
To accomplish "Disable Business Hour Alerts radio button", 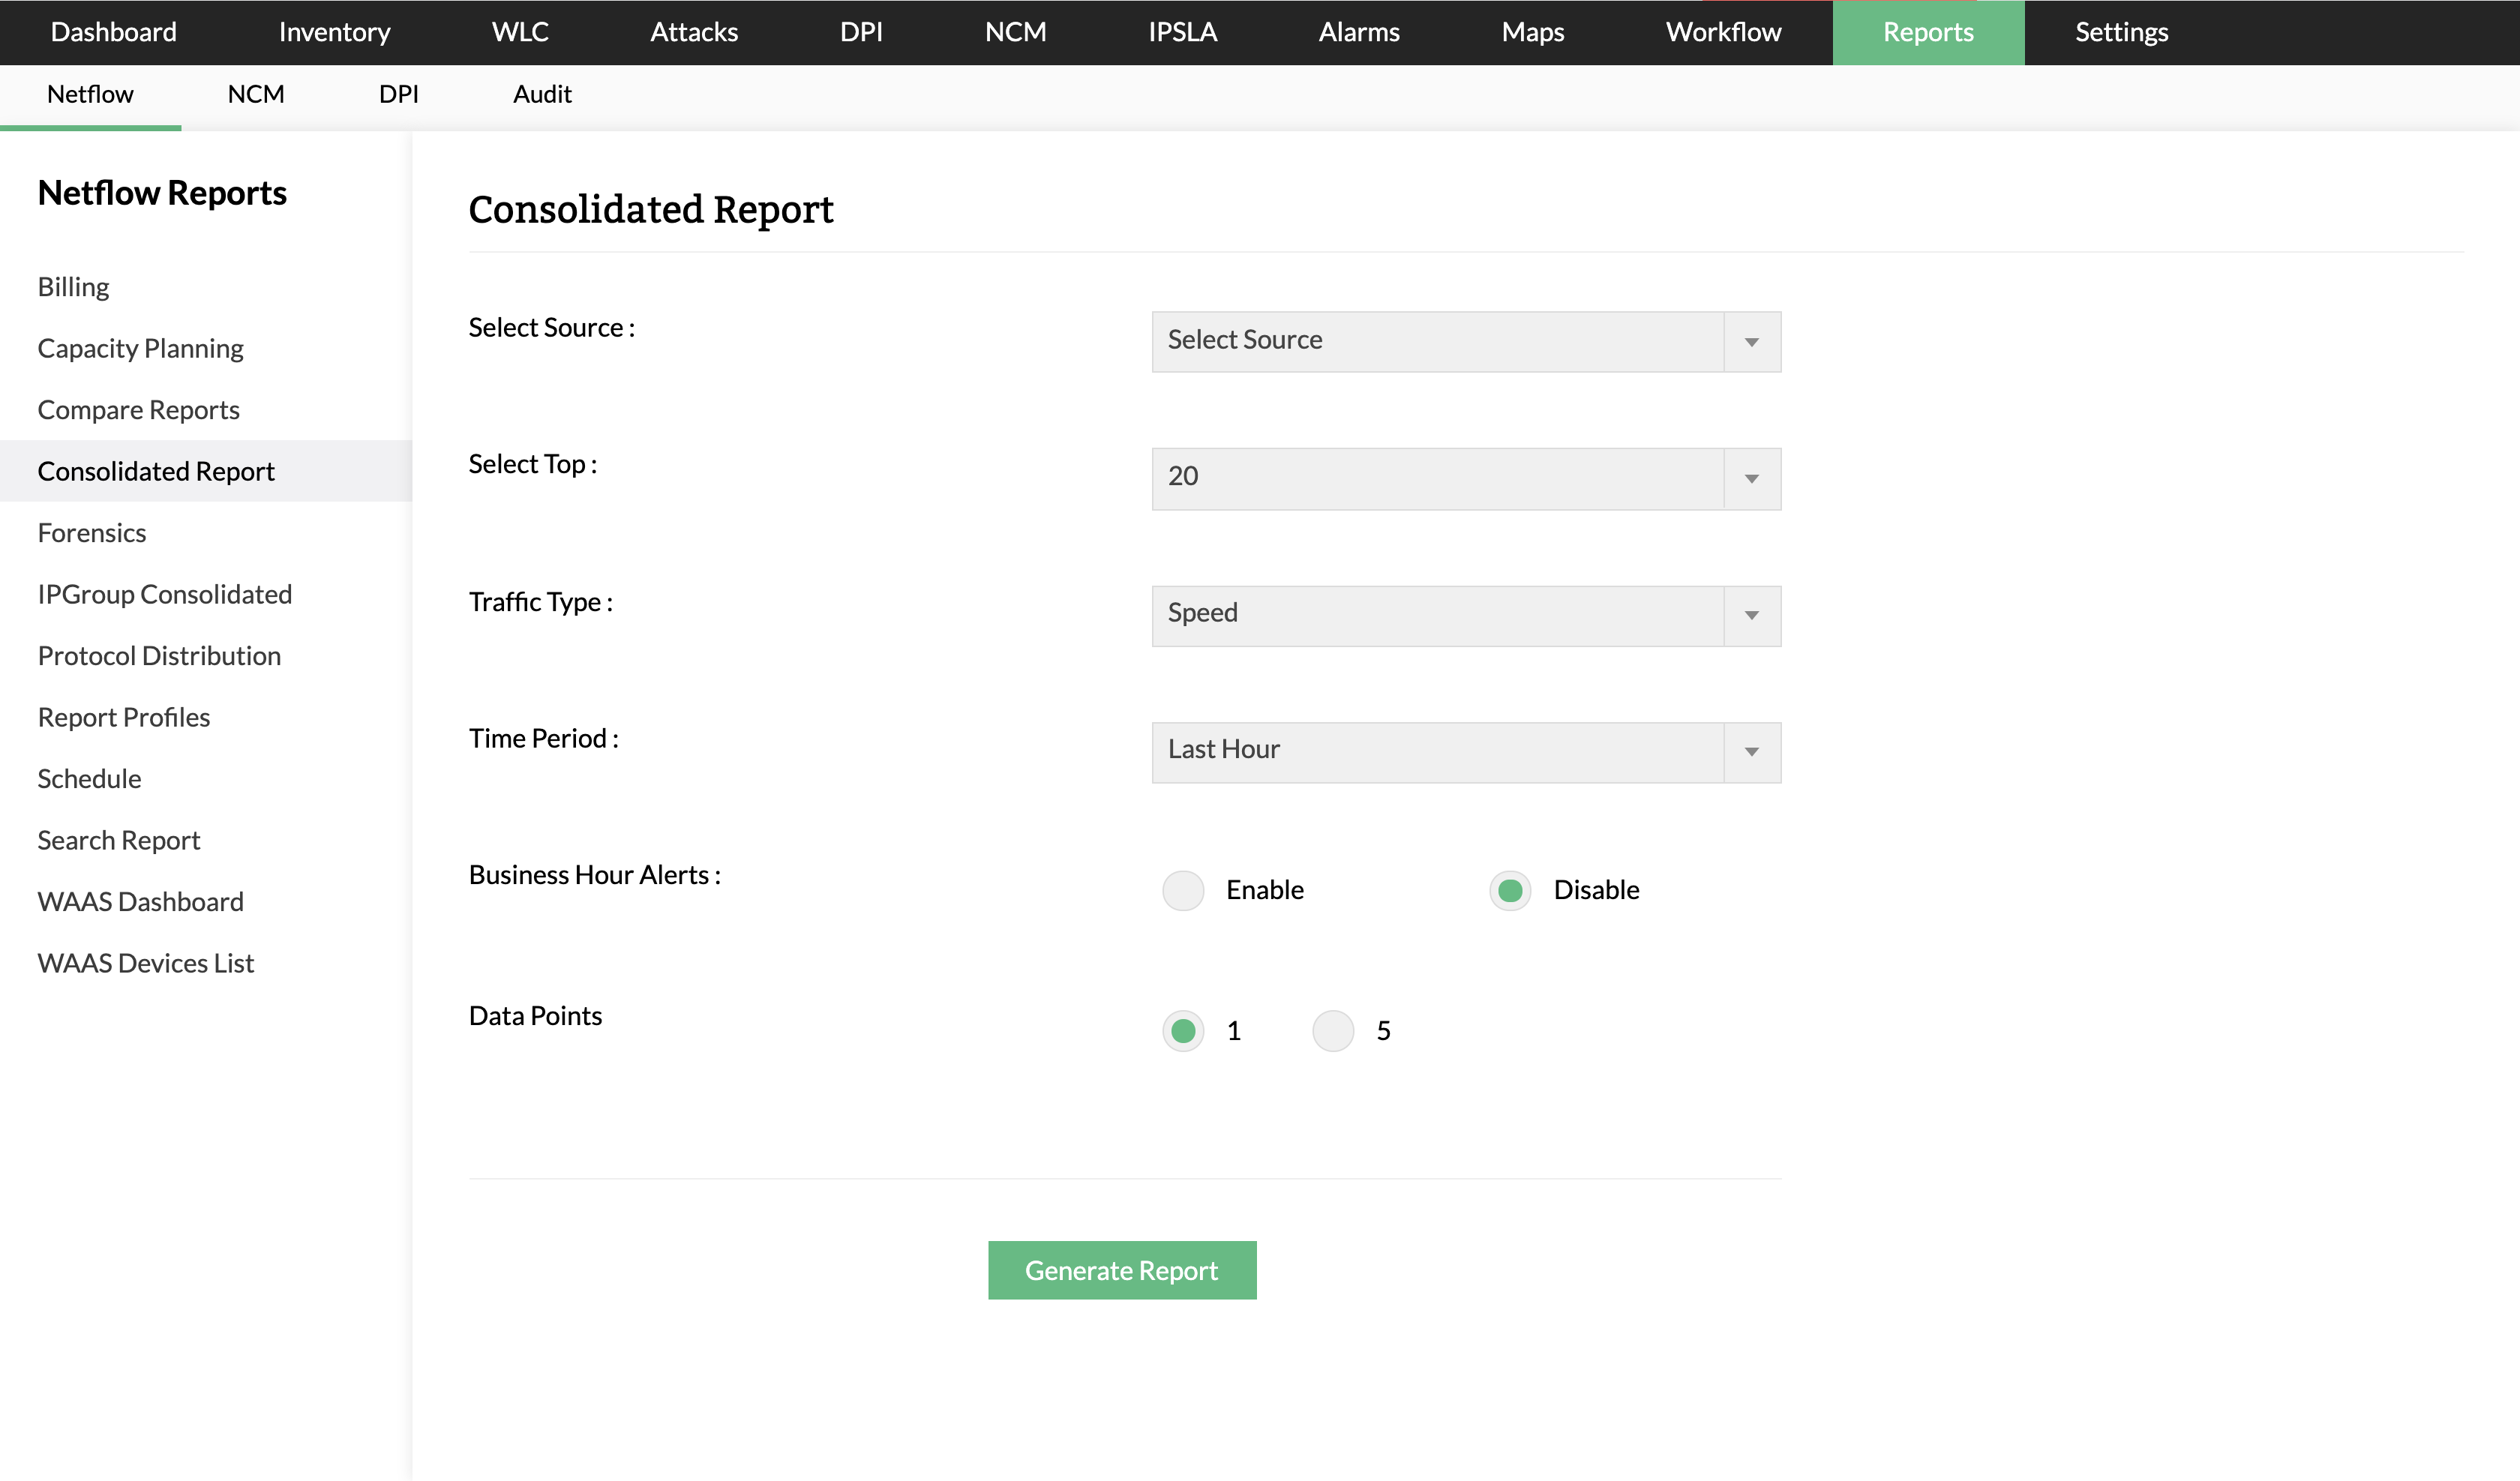I will [1511, 889].
